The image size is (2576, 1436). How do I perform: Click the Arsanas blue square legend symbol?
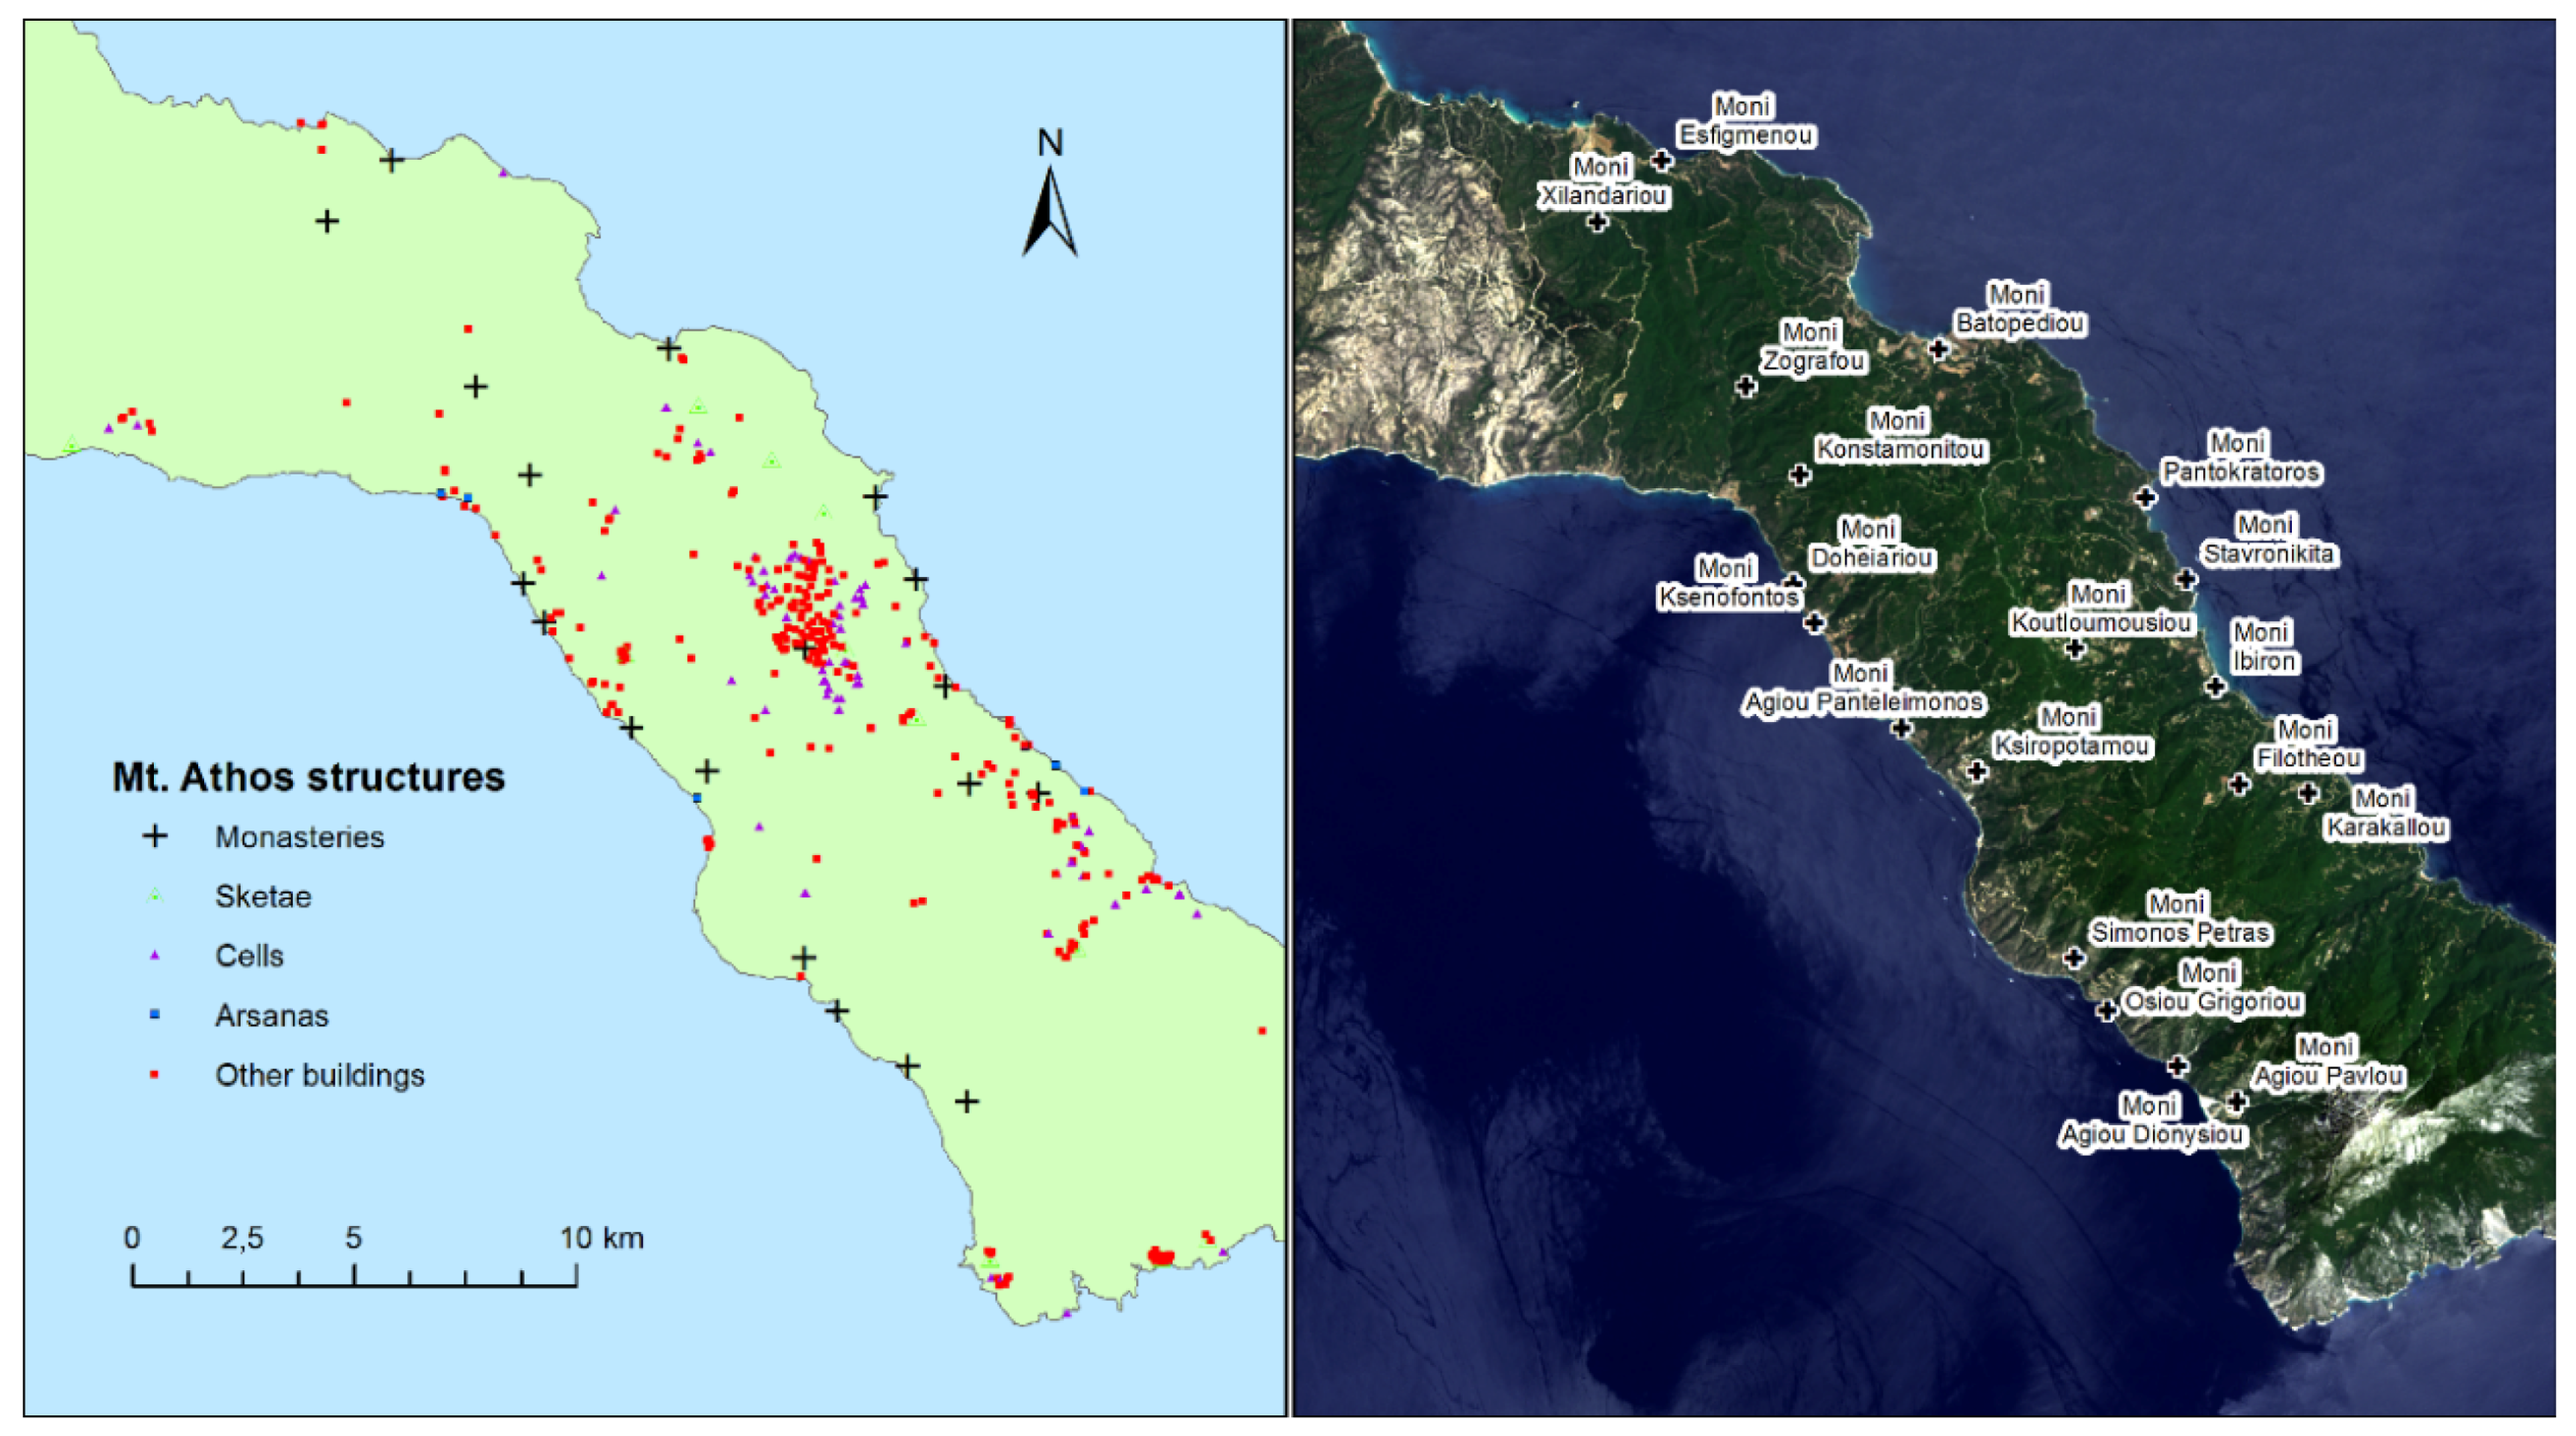pyautogui.click(x=155, y=1015)
